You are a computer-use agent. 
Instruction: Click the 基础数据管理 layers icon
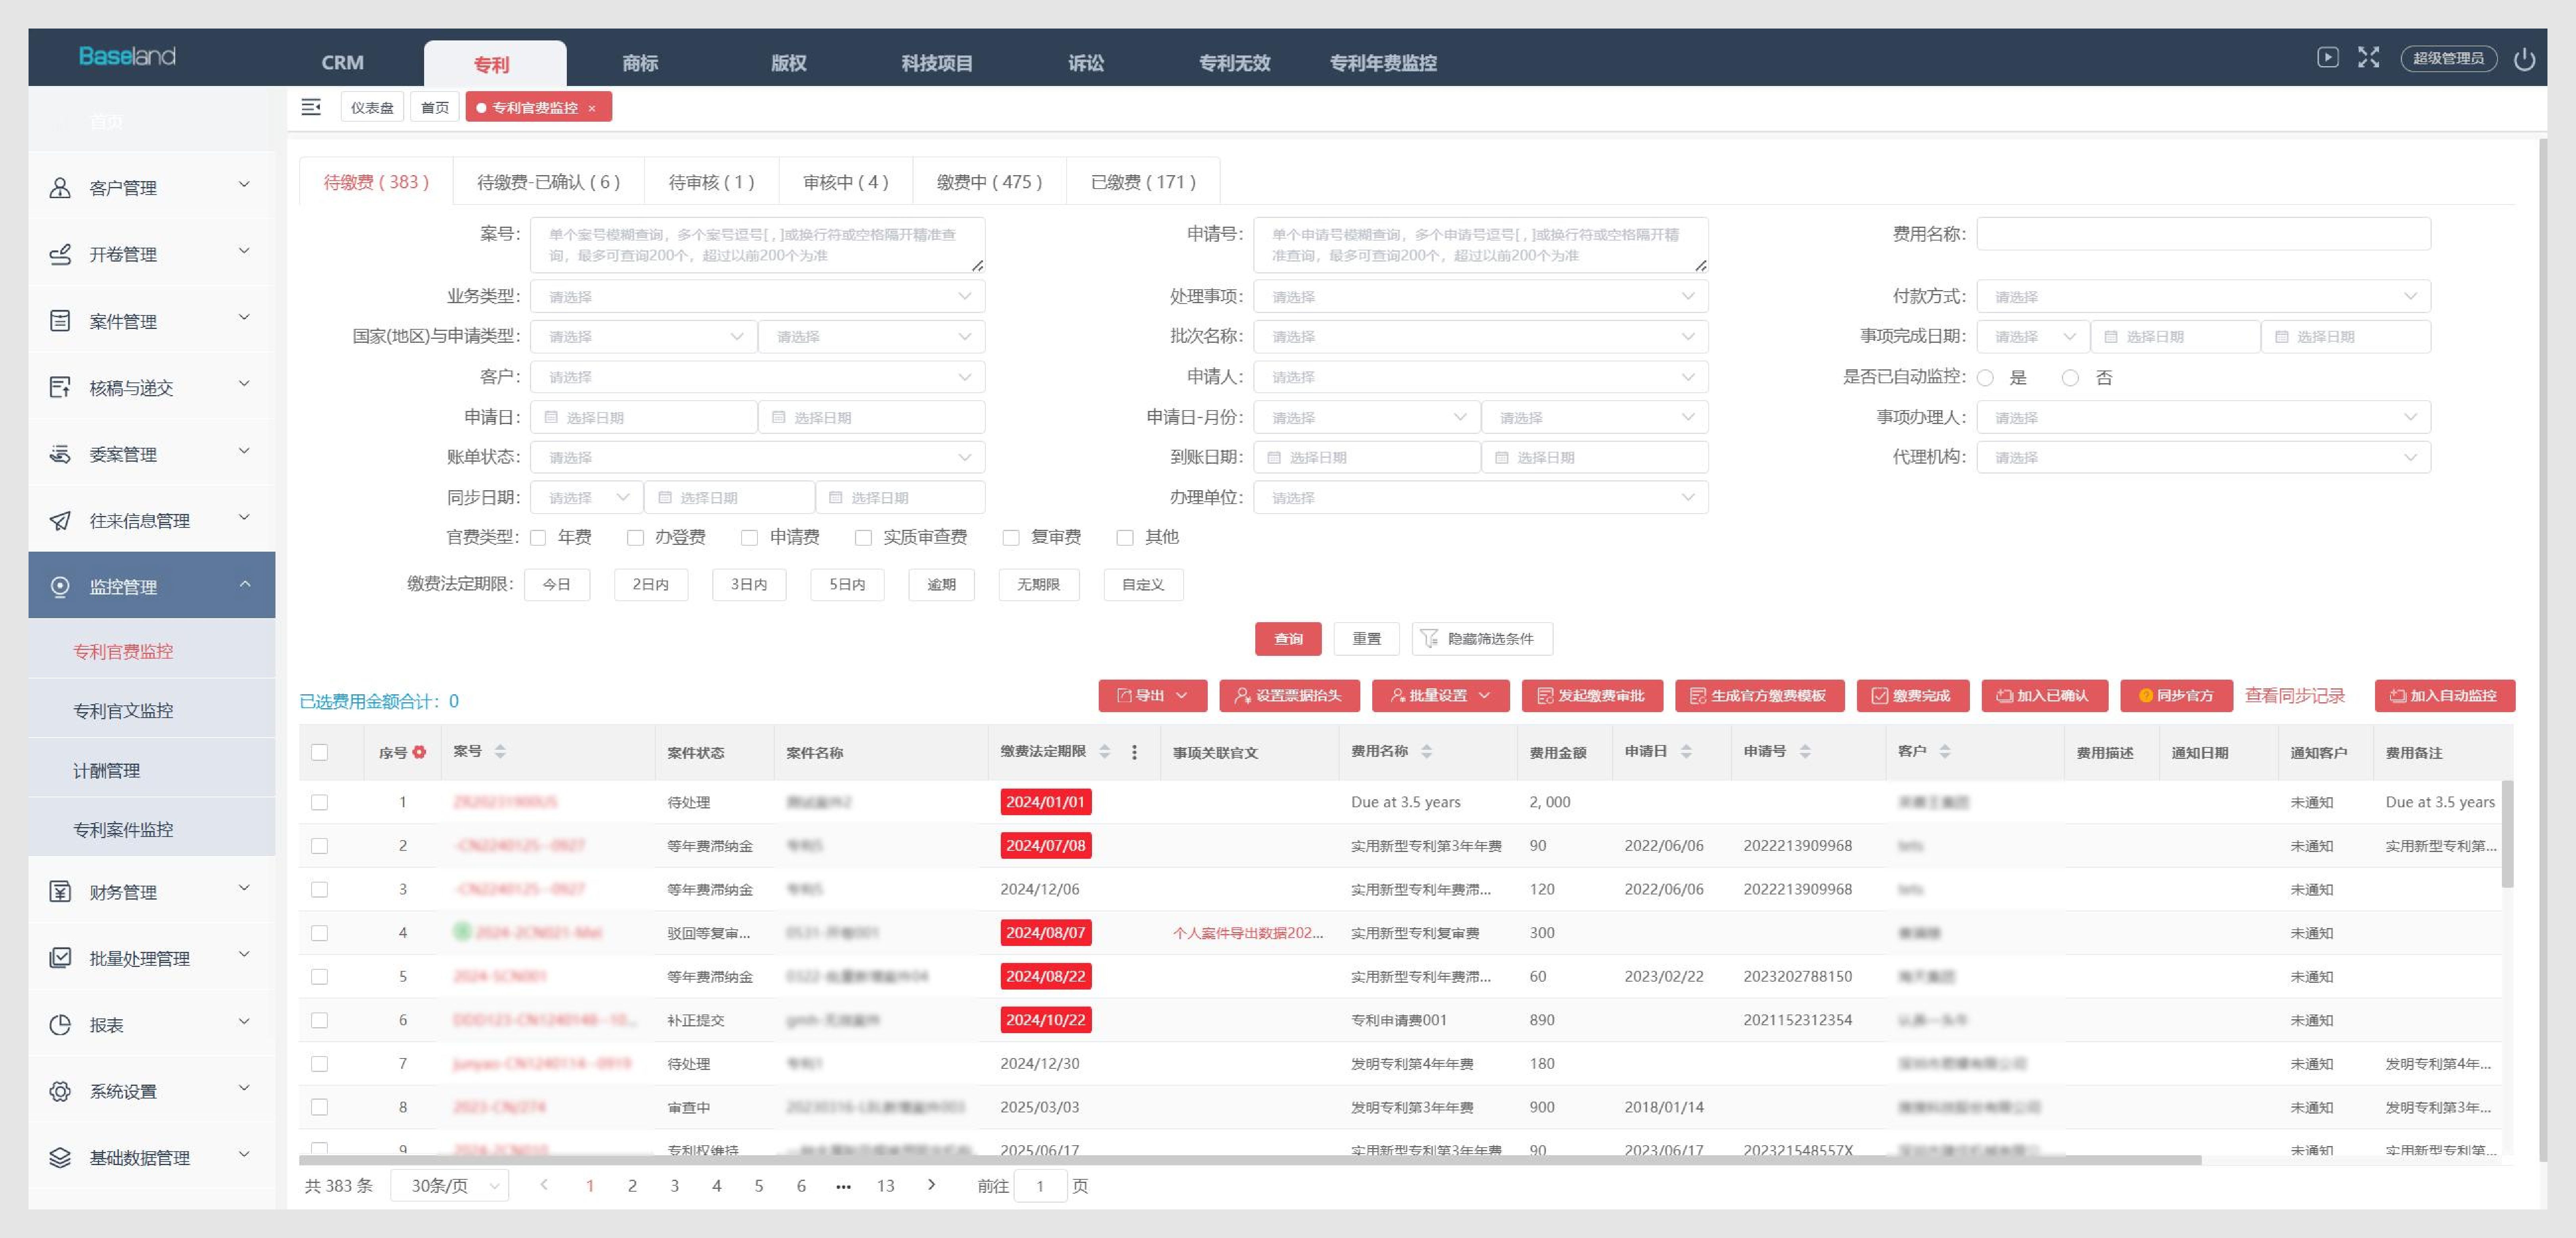coord(60,1158)
